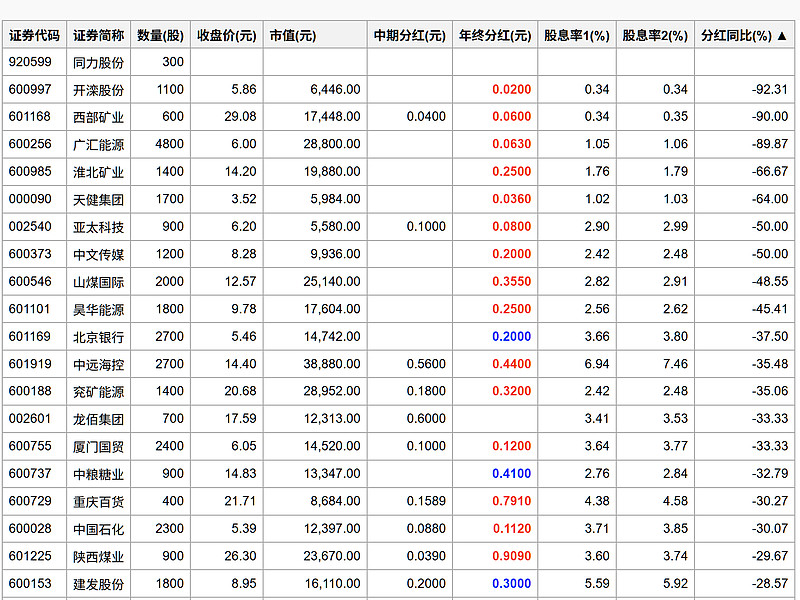Click 建发股份 stock name
Image resolution: width=800 pixels, height=600 pixels.
[x=98, y=584]
